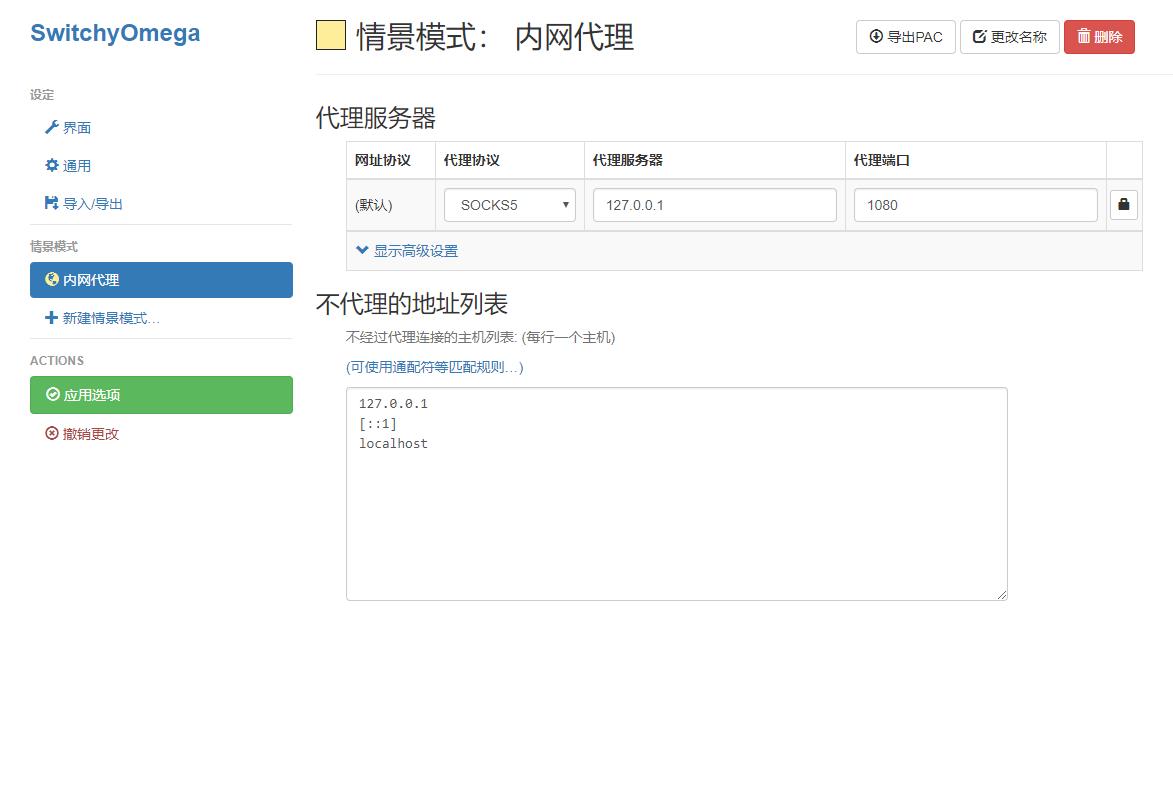This screenshot has width=1173, height=810.
Task: Click the red 删除 delete button
Action: (1100, 37)
